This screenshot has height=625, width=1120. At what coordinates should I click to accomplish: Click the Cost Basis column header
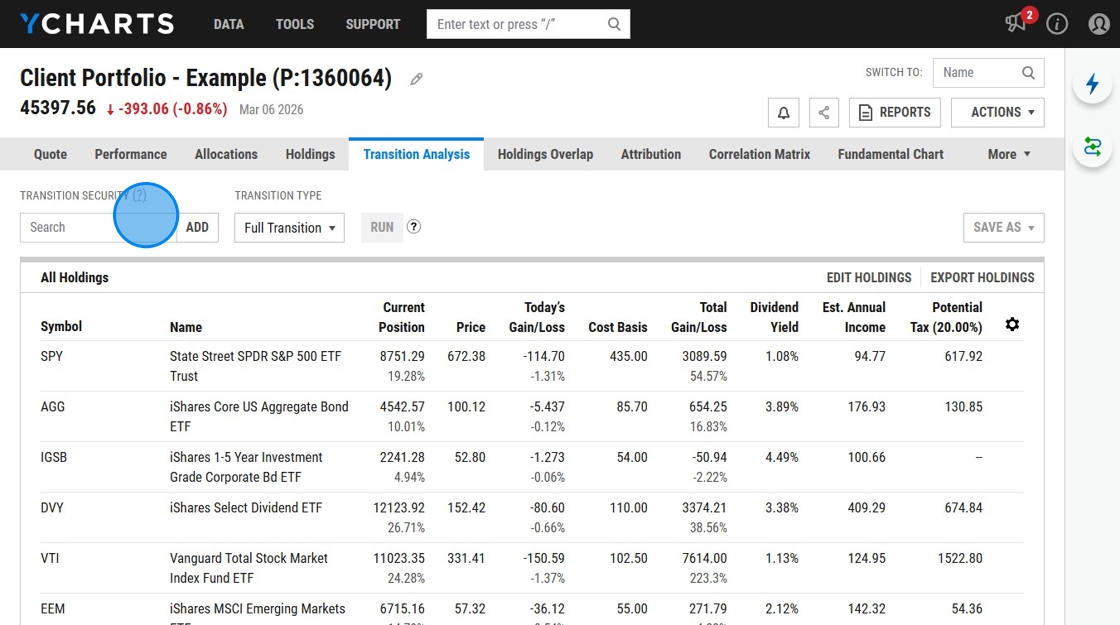pos(618,327)
